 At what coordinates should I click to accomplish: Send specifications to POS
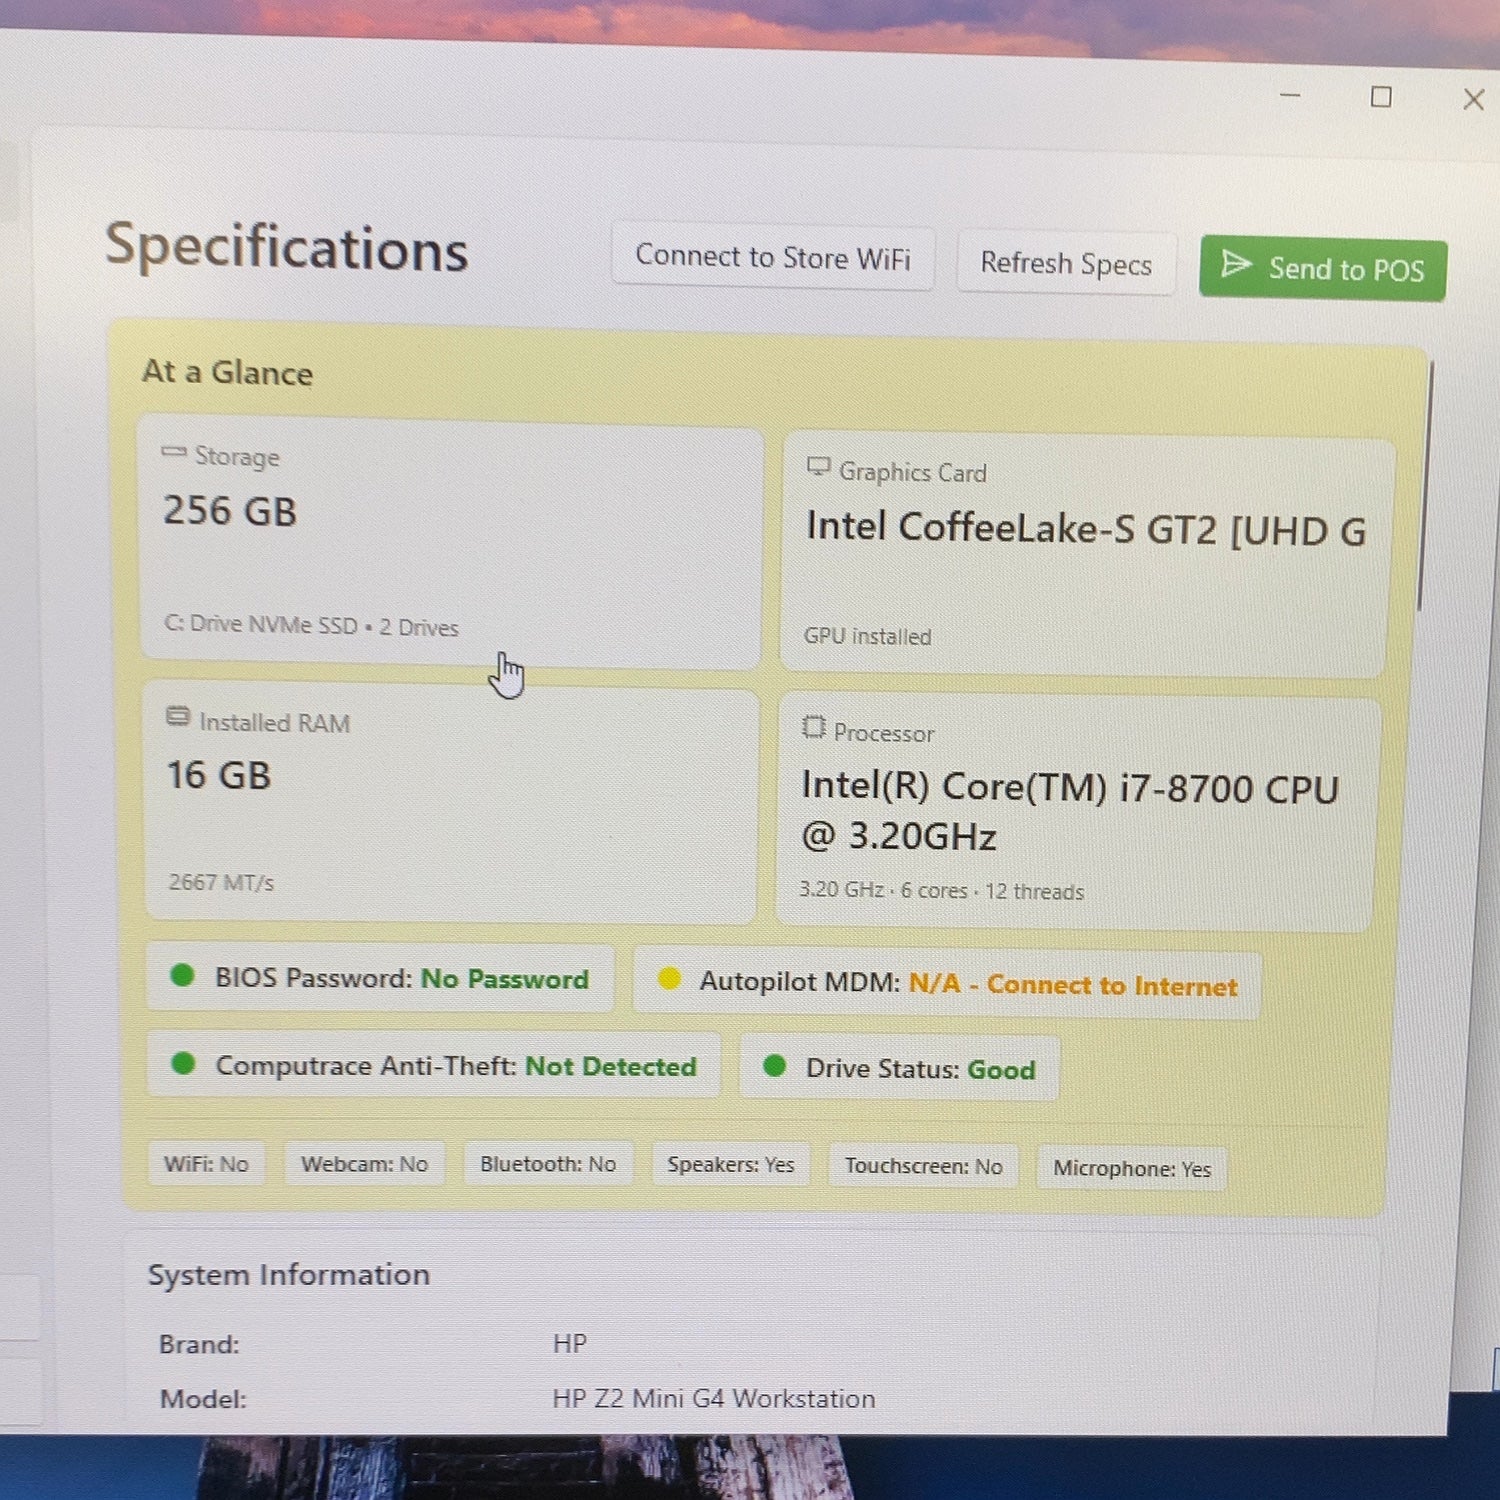coord(1323,269)
